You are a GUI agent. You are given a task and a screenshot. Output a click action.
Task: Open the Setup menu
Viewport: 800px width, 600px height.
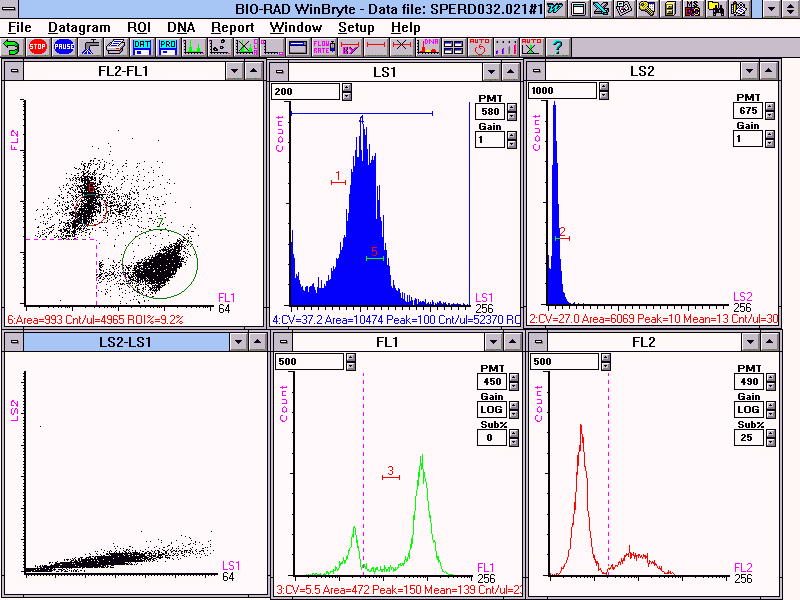(x=356, y=28)
